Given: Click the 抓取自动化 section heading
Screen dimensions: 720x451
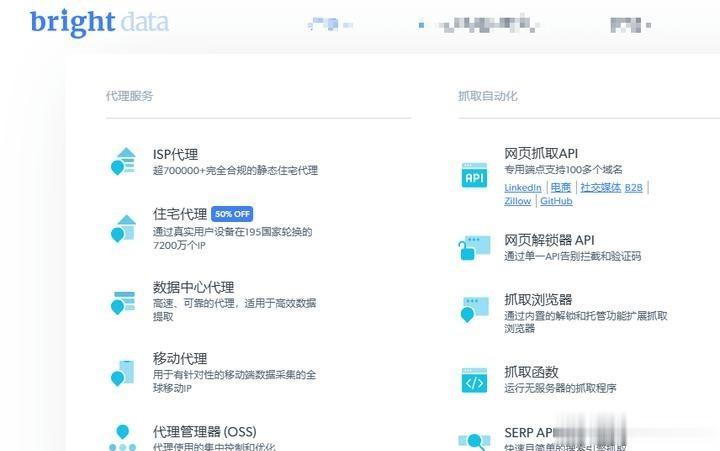Looking at the screenshot, I should point(488,96).
